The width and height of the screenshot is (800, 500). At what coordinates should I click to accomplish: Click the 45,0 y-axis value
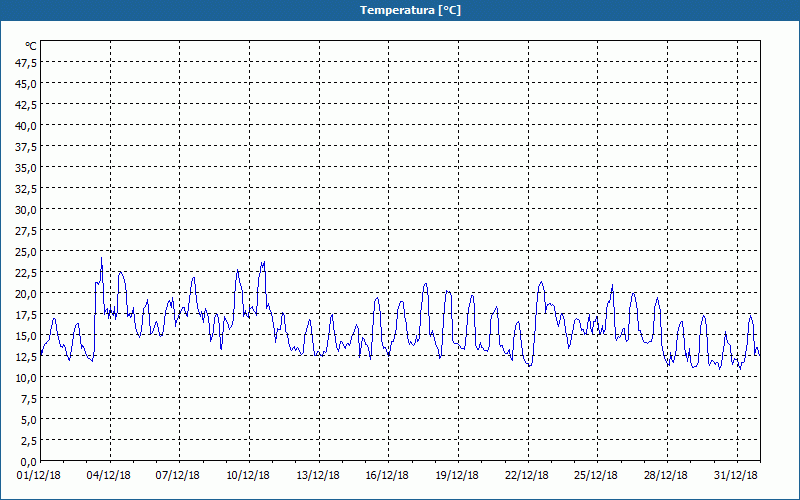coord(27,83)
